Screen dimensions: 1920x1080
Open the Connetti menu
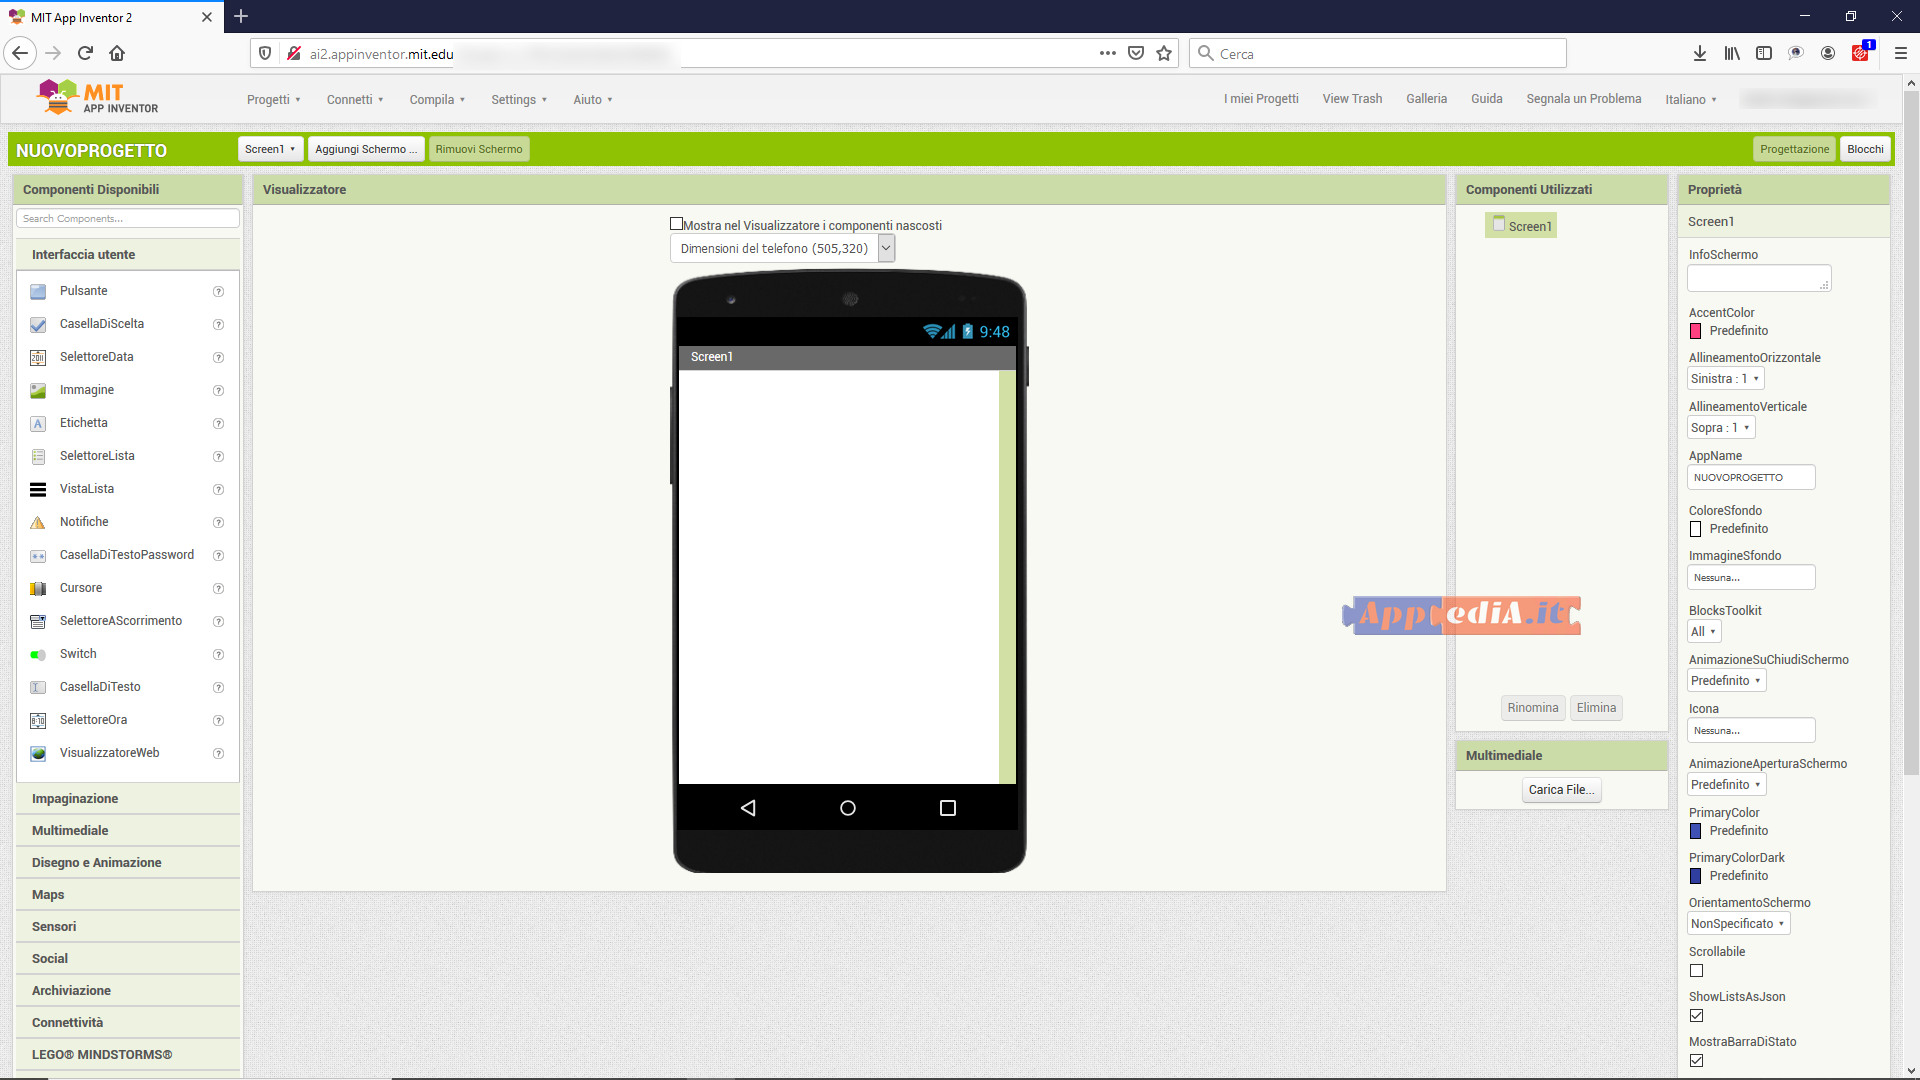(x=355, y=99)
